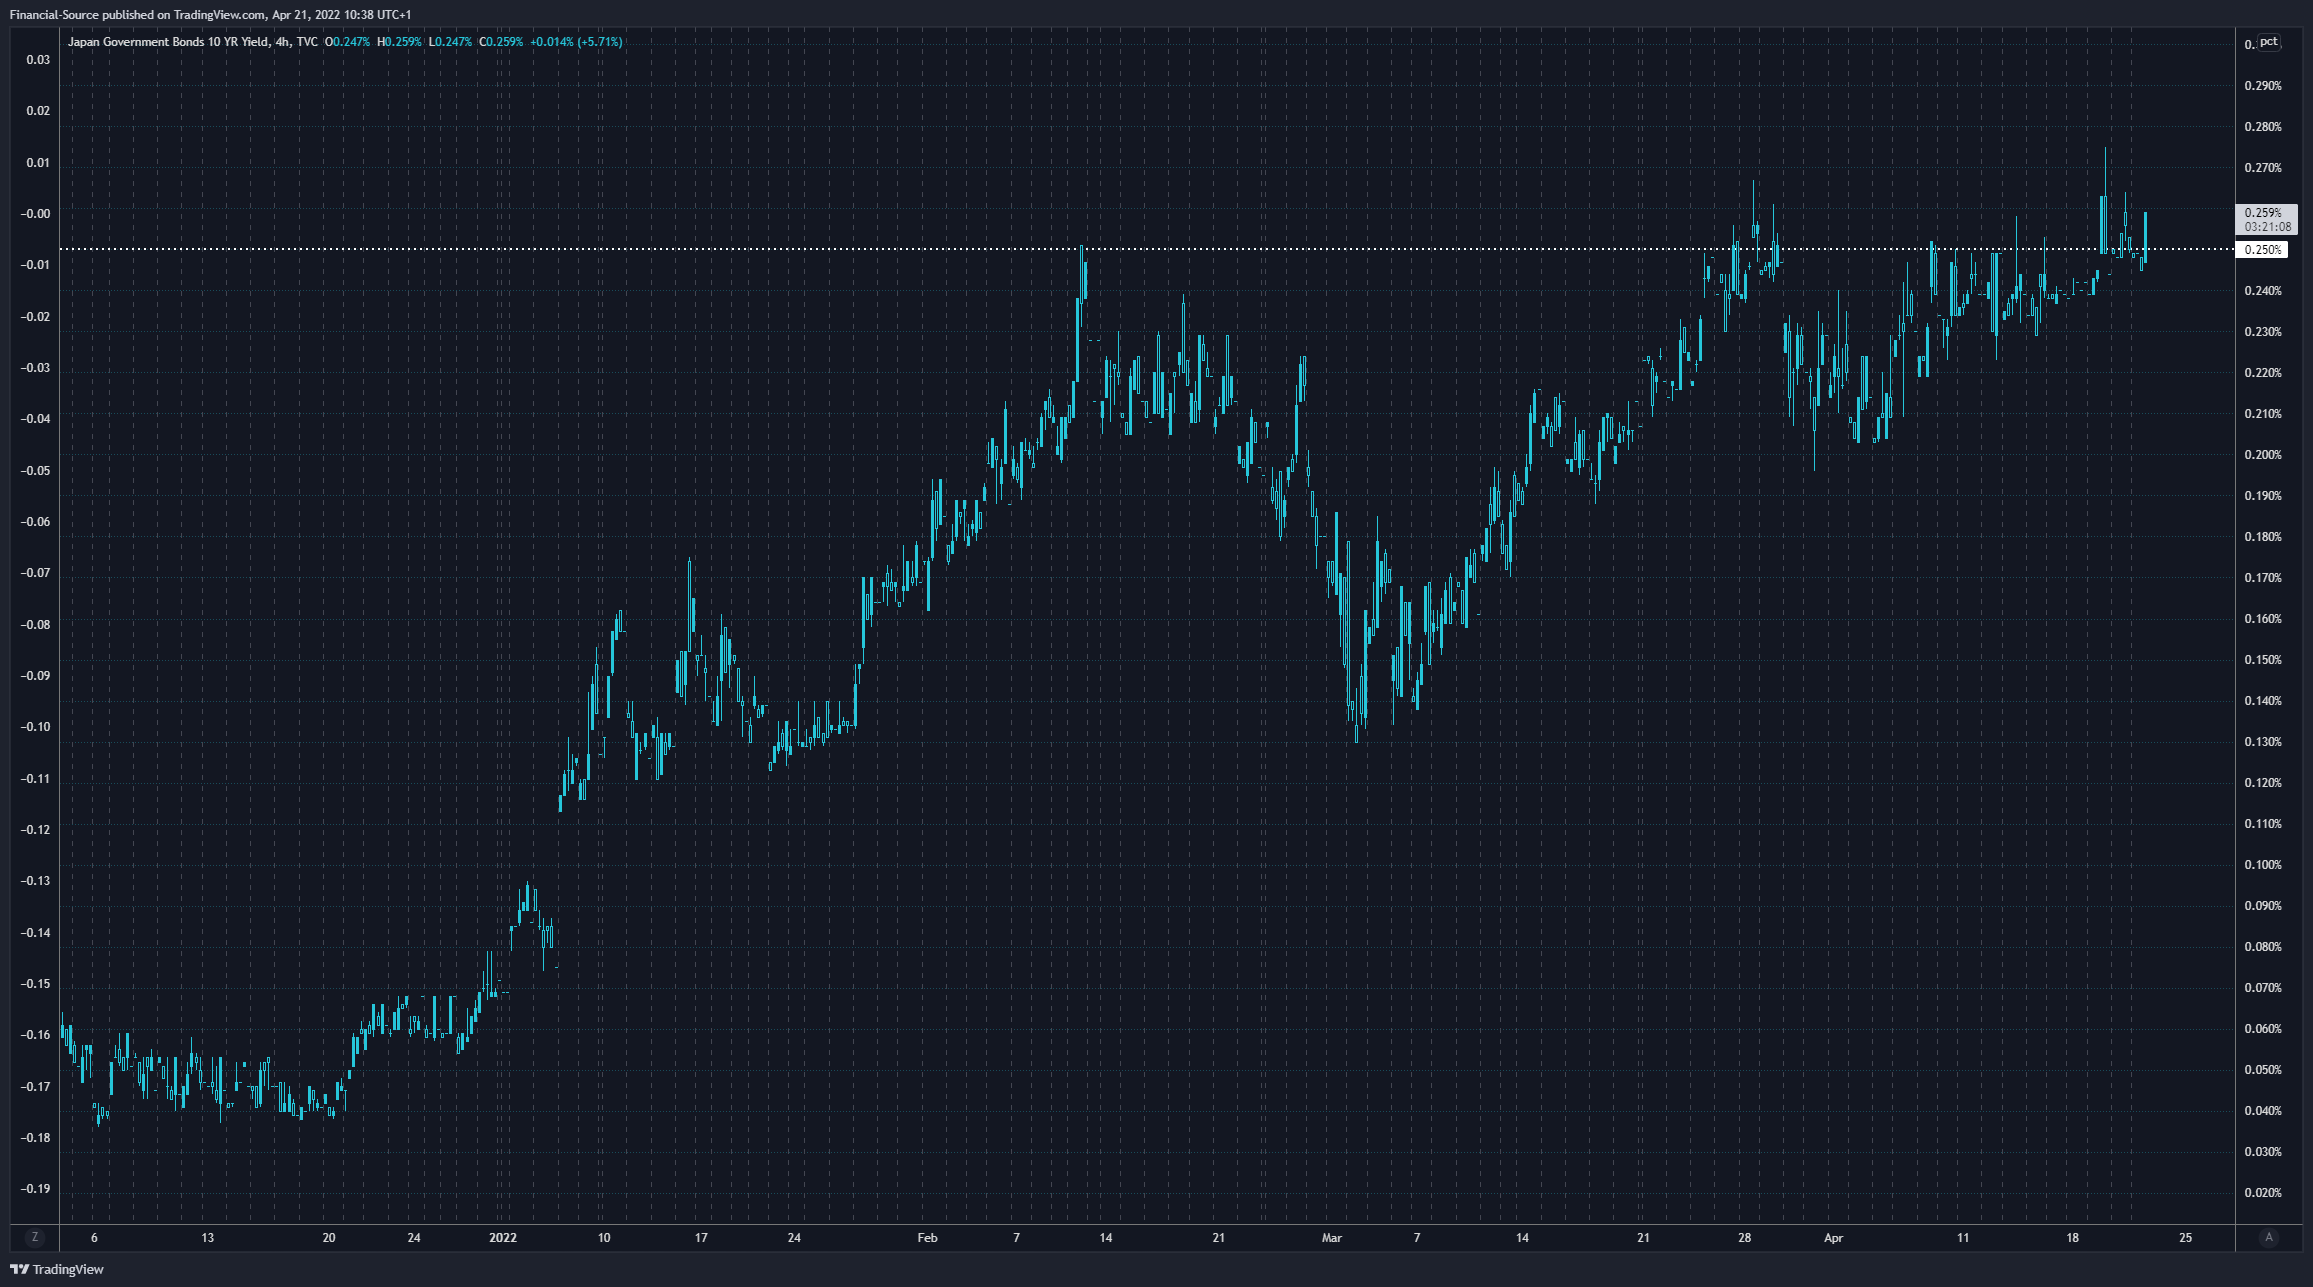The width and height of the screenshot is (2313, 1287).
Task: Click the -0.10 tick on the left scale
Action: (x=35, y=727)
